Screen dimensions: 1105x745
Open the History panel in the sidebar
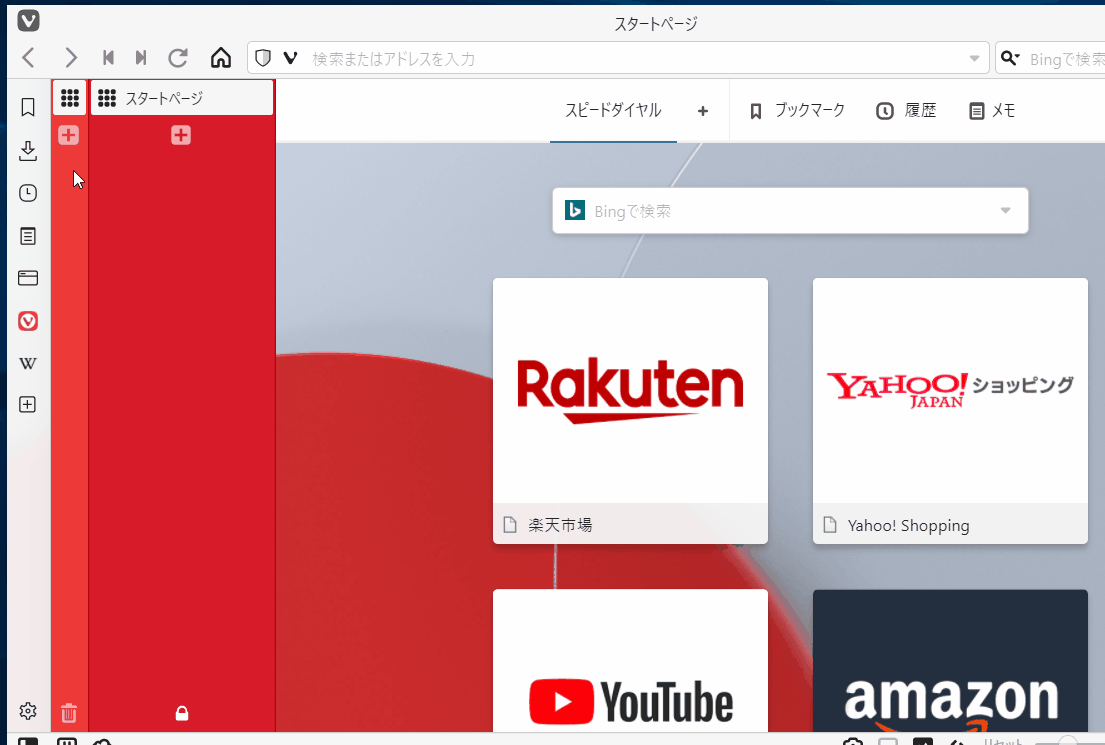coord(27,193)
